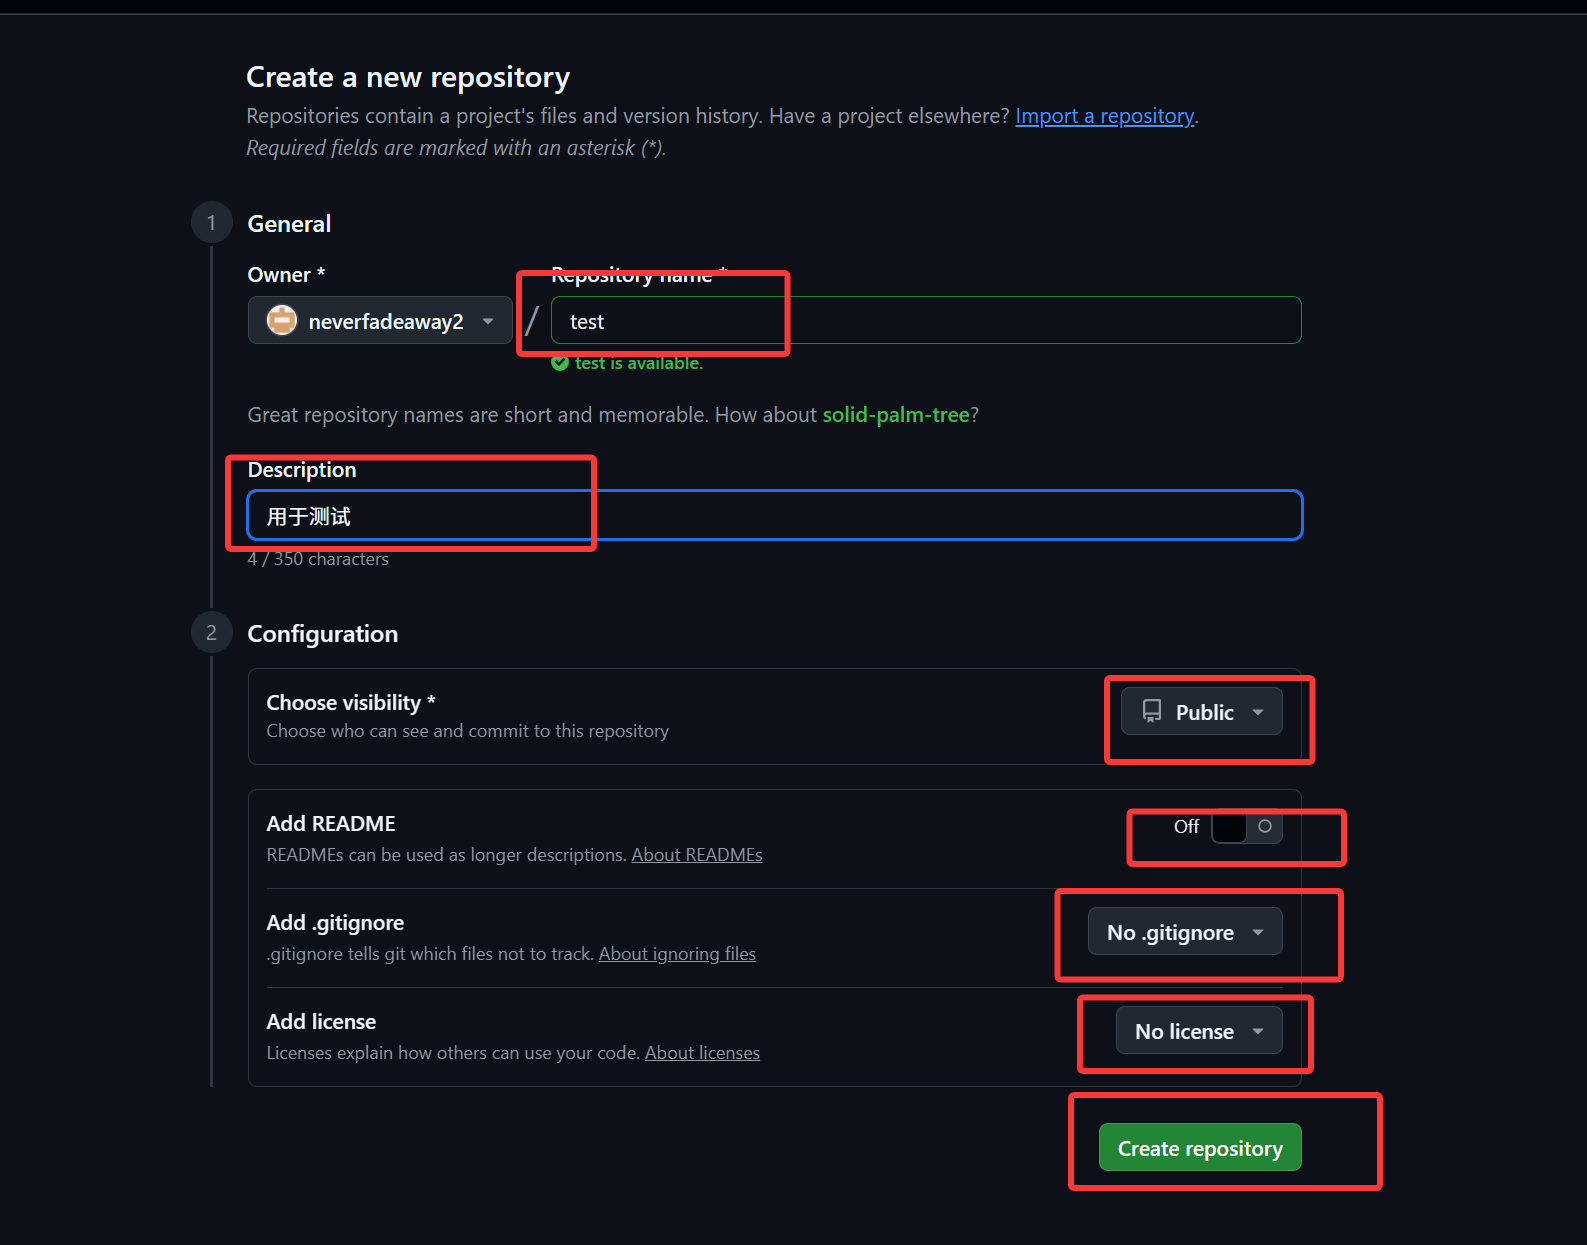Open the No .gitignore dropdown
Screen dimensions: 1587x1245
point(1185,932)
